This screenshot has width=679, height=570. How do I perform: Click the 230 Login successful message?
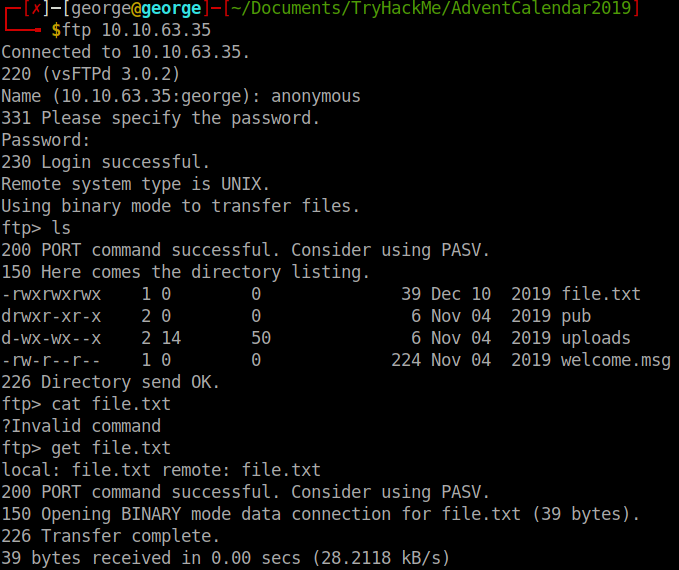click(x=106, y=162)
